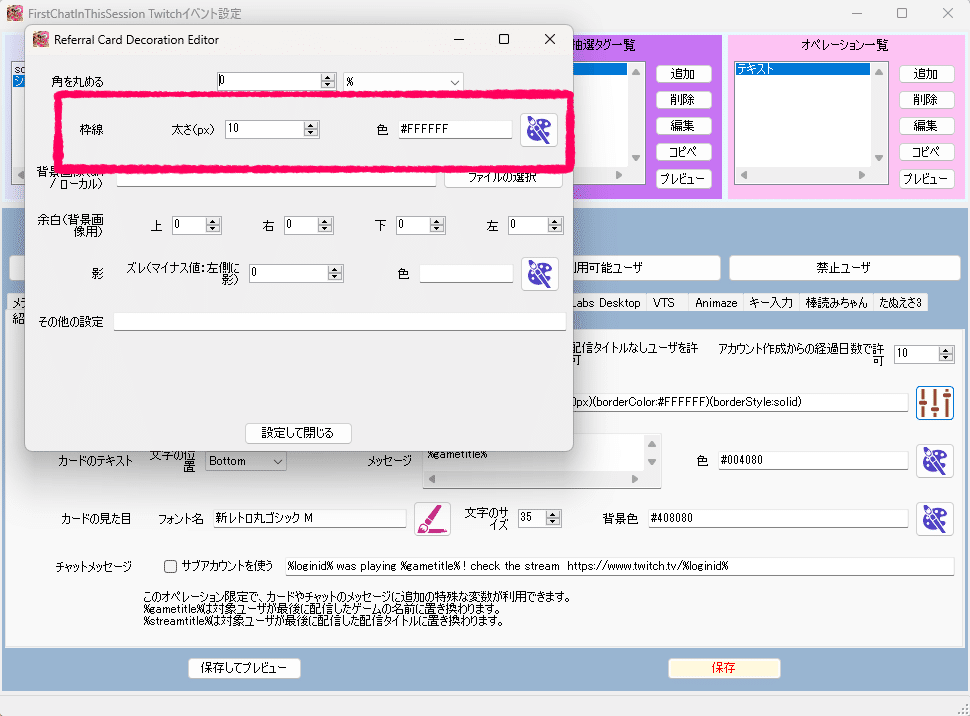Click その他の設定 text field

[x=340, y=322]
